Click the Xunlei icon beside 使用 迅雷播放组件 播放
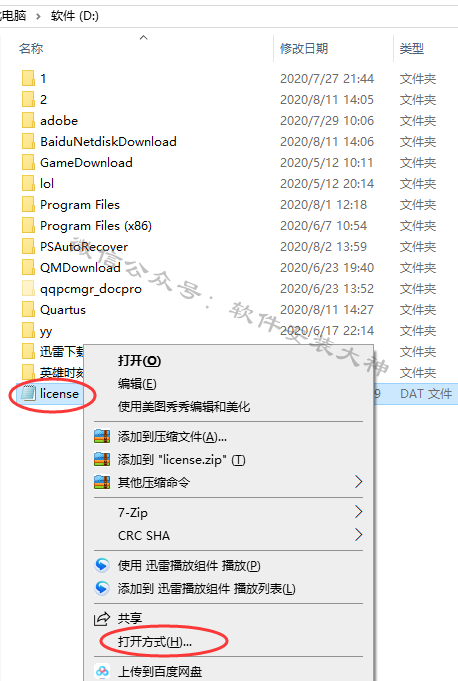The height and width of the screenshot is (681, 458). 102,565
